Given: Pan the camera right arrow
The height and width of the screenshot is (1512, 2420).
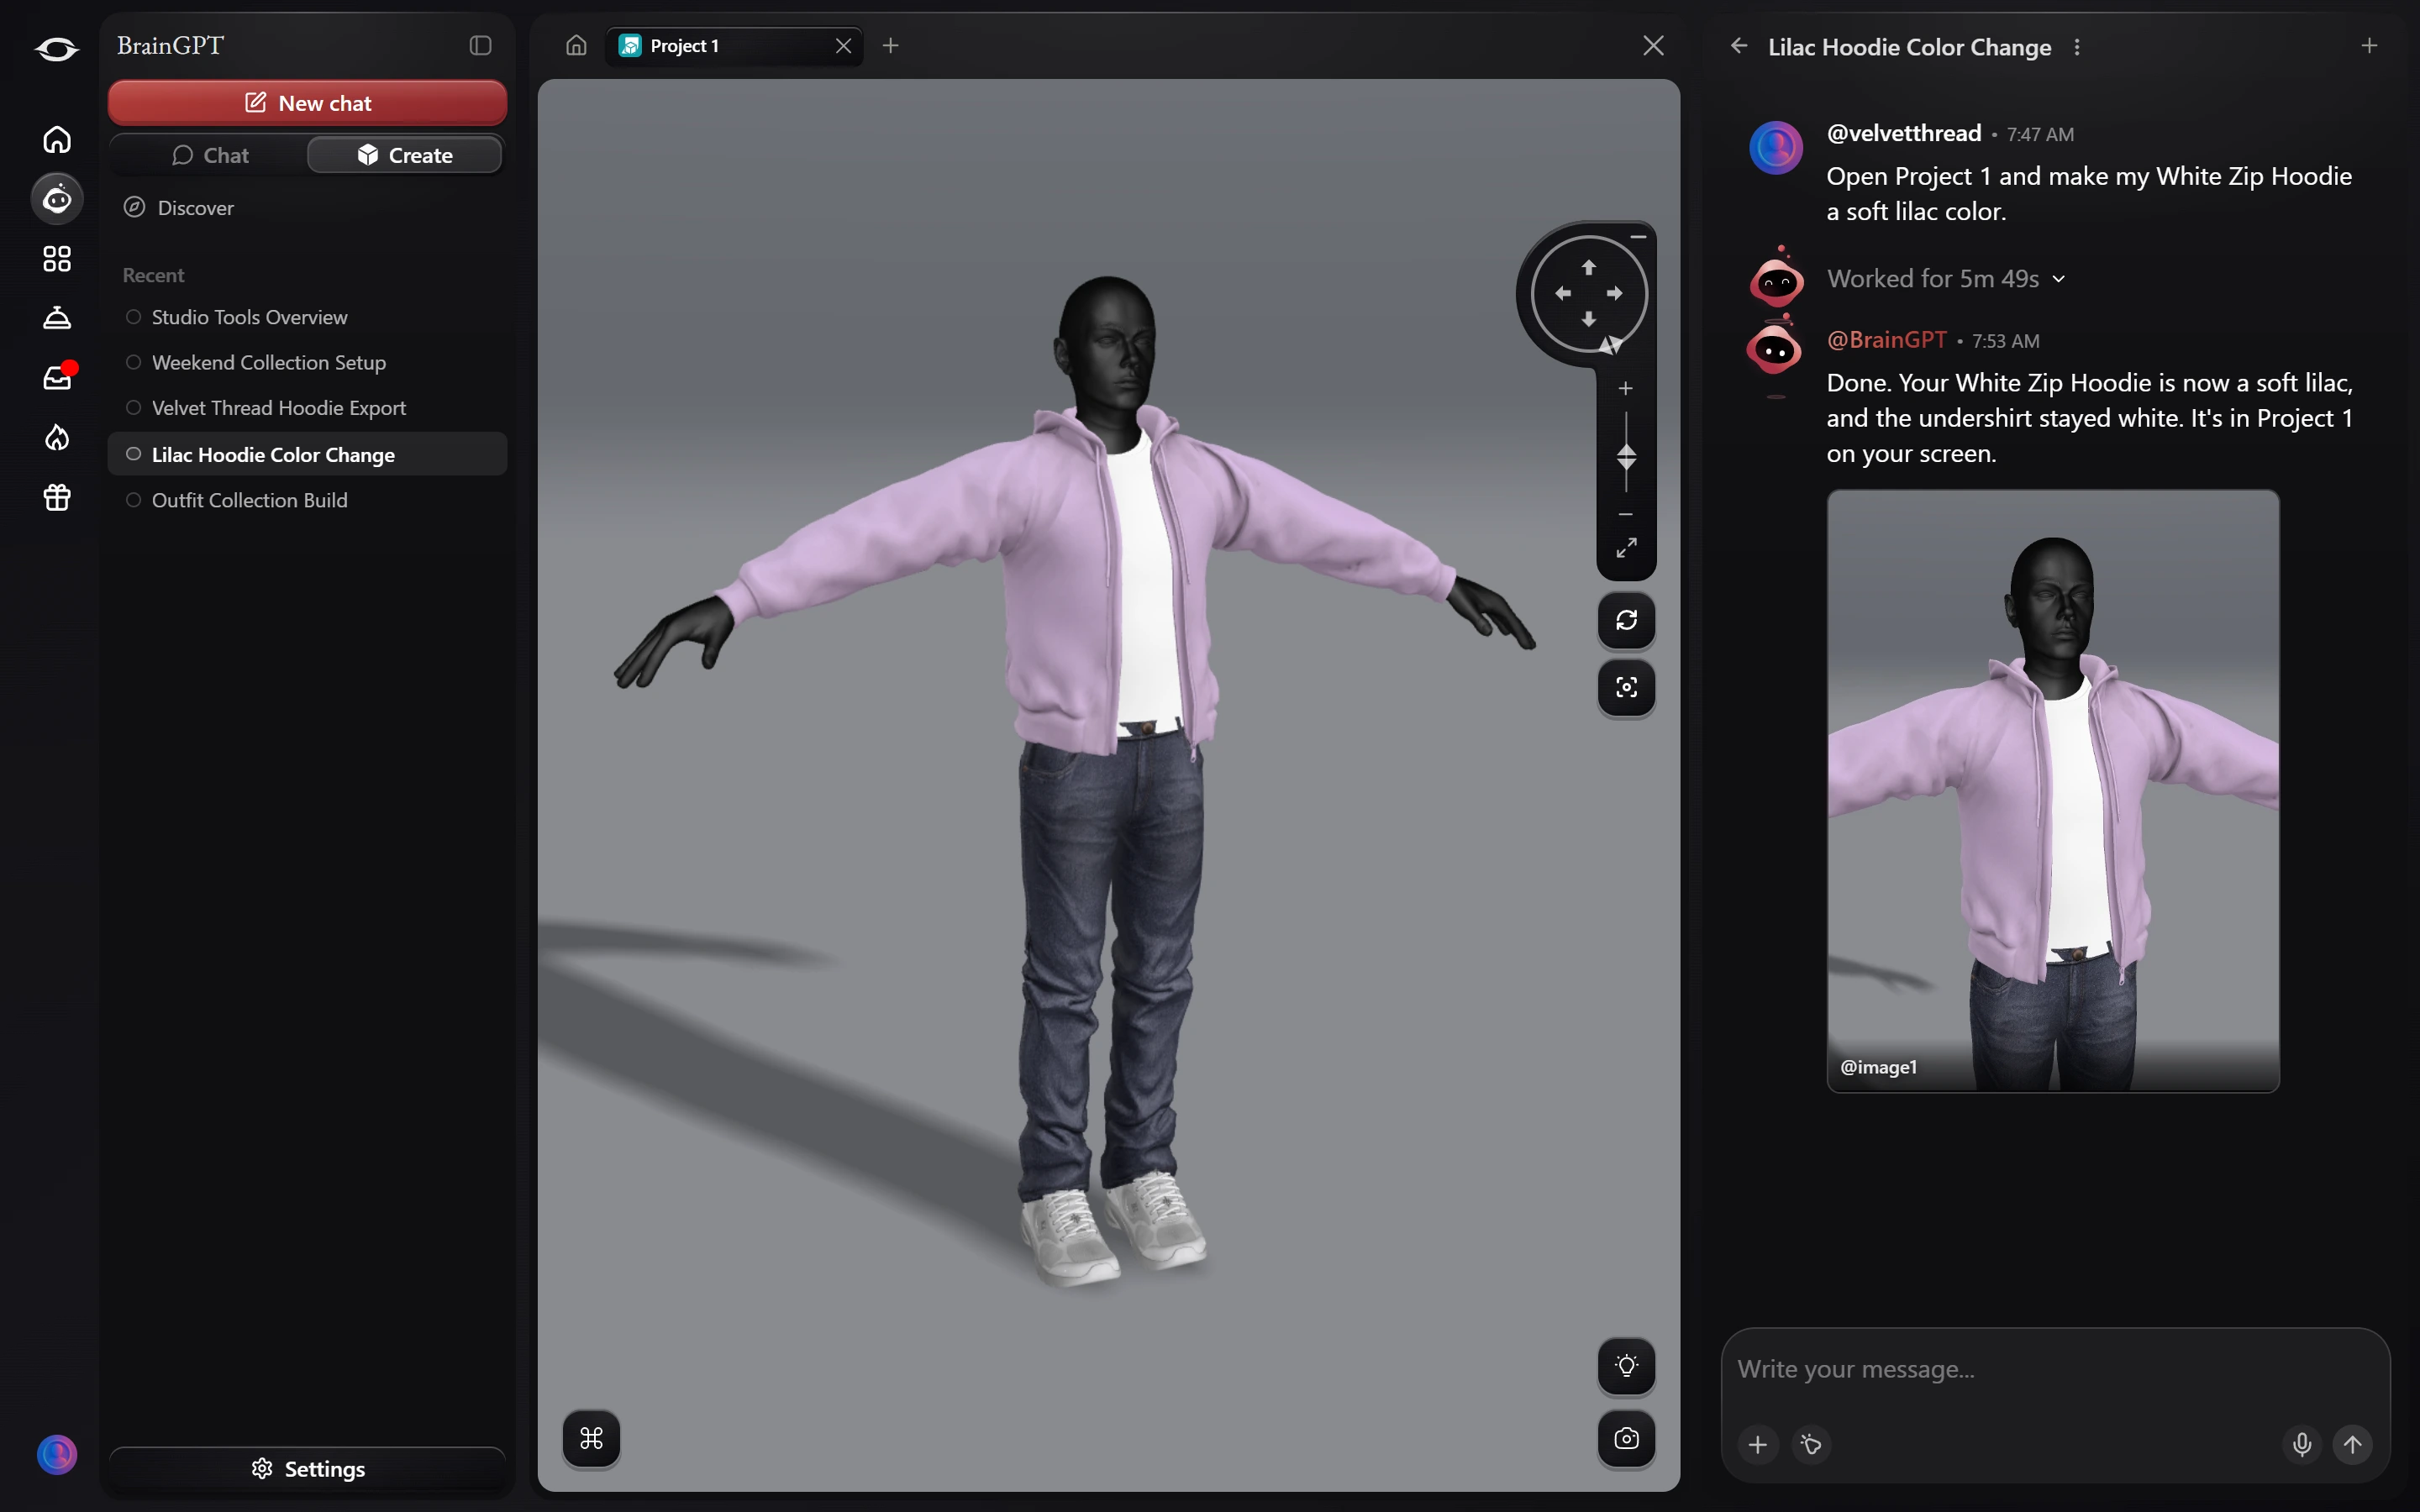Looking at the screenshot, I should [x=1615, y=293].
